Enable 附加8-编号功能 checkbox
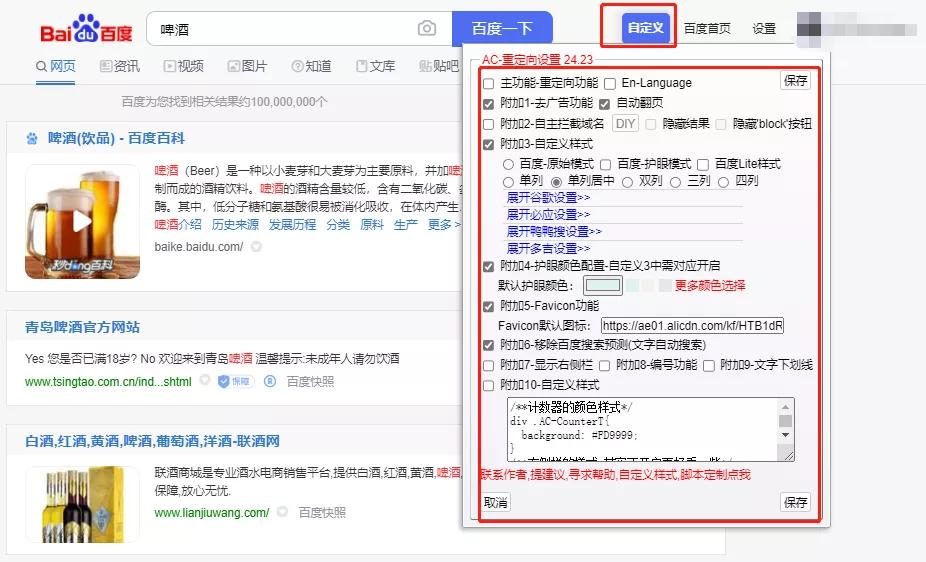The height and width of the screenshot is (562, 926). [x=604, y=366]
